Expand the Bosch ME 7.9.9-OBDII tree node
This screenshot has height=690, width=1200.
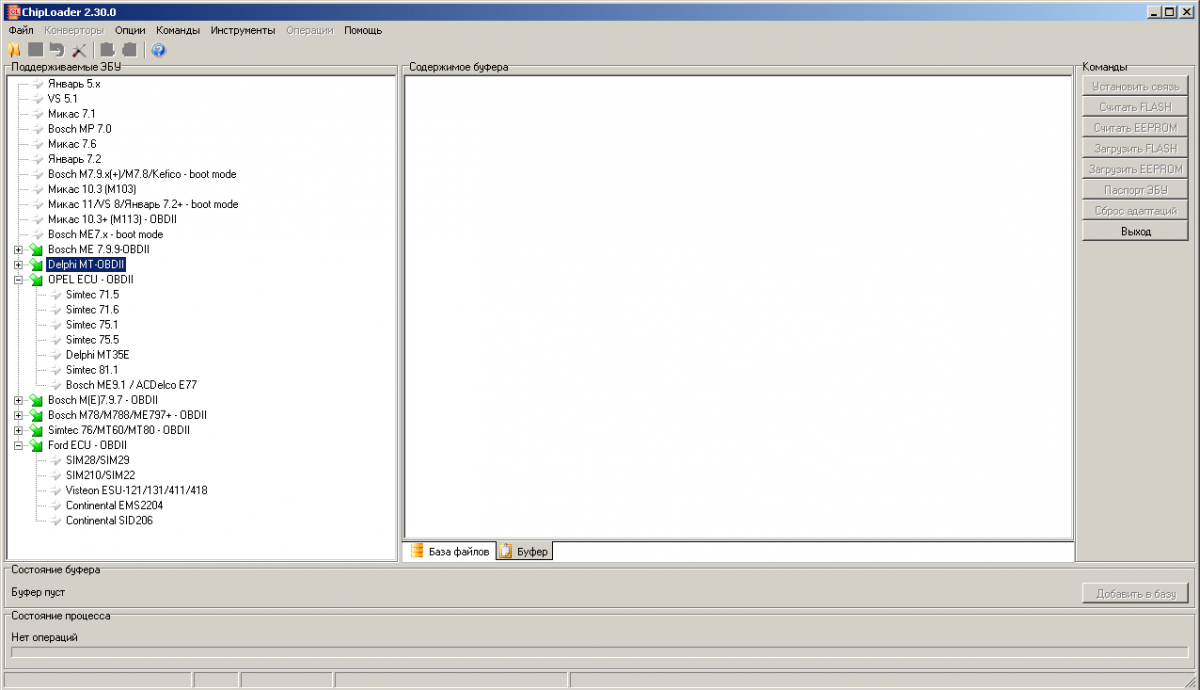[19, 249]
